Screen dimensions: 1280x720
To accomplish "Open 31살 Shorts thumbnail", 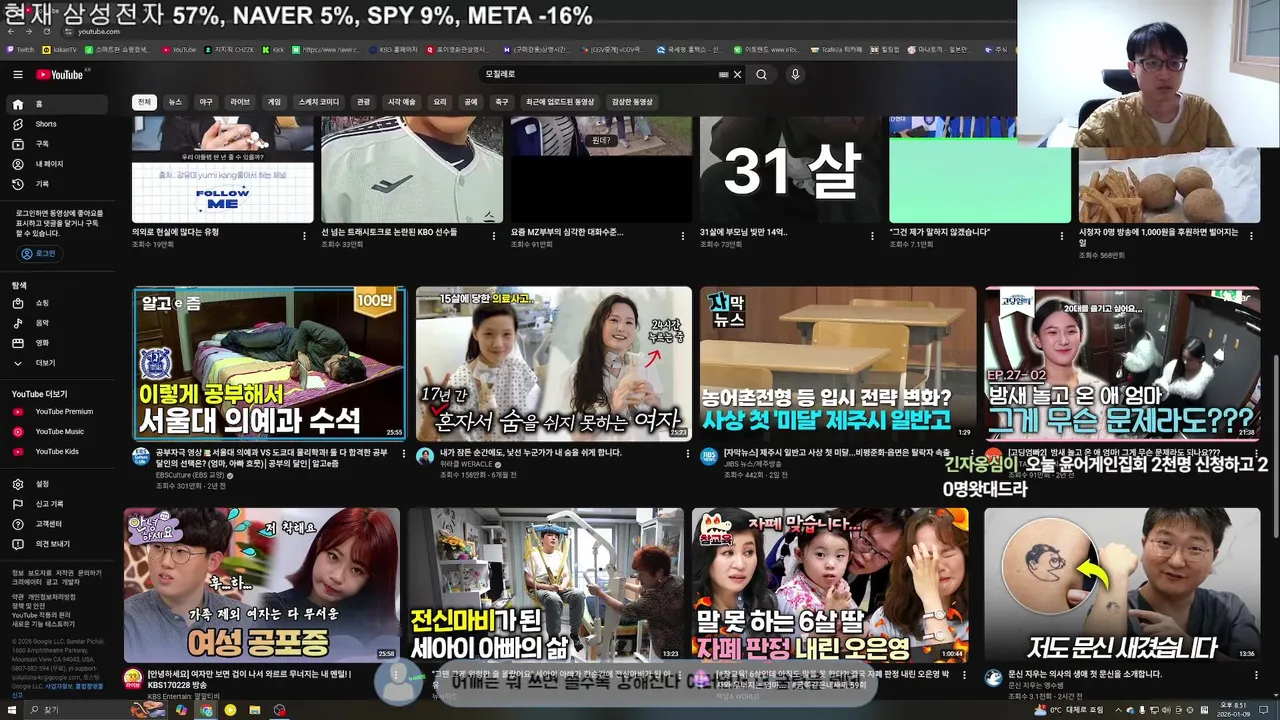I will tap(790, 170).
